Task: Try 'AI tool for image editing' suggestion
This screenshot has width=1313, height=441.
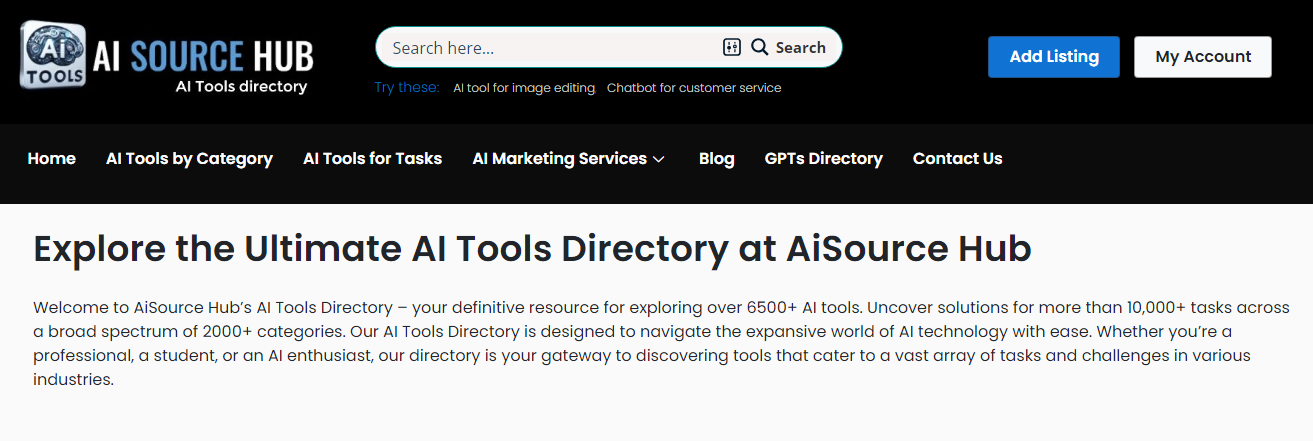Action: click(x=524, y=88)
